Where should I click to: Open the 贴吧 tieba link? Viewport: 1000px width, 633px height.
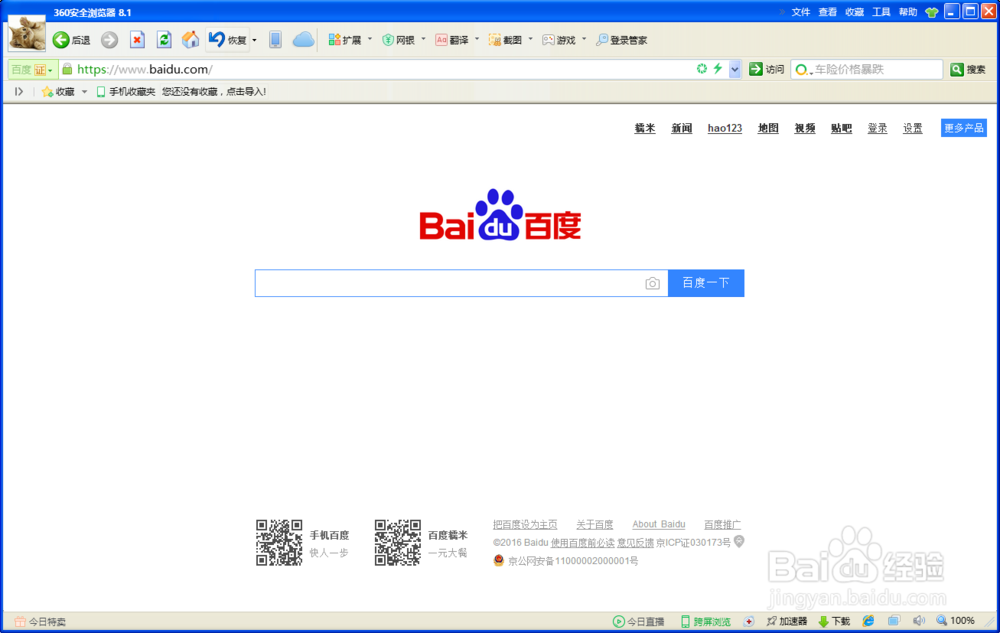841,128
